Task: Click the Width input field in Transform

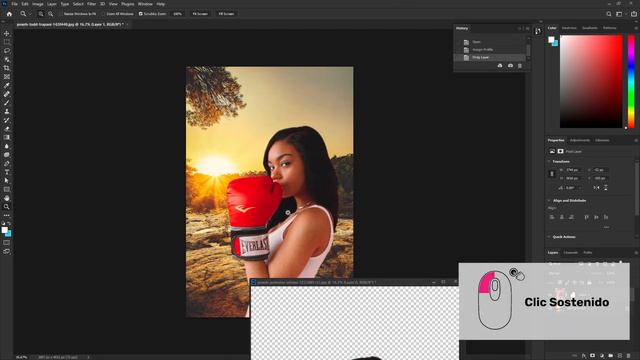Action: pos(573,170)
